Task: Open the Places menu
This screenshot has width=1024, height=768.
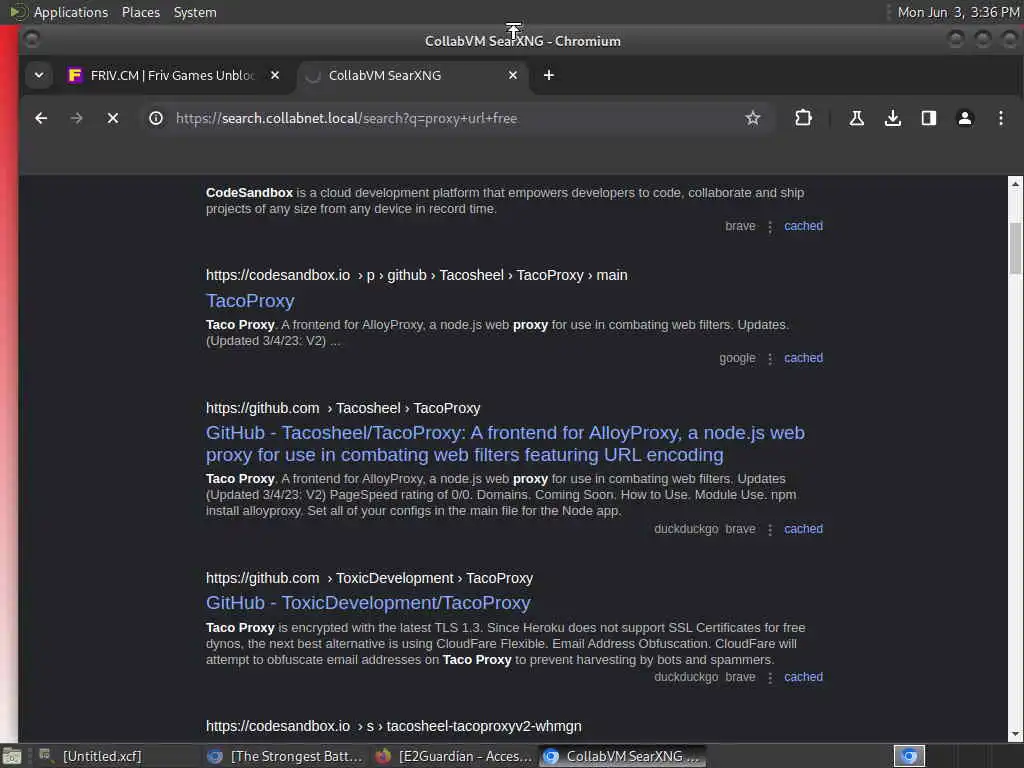Action: [141, 12]
